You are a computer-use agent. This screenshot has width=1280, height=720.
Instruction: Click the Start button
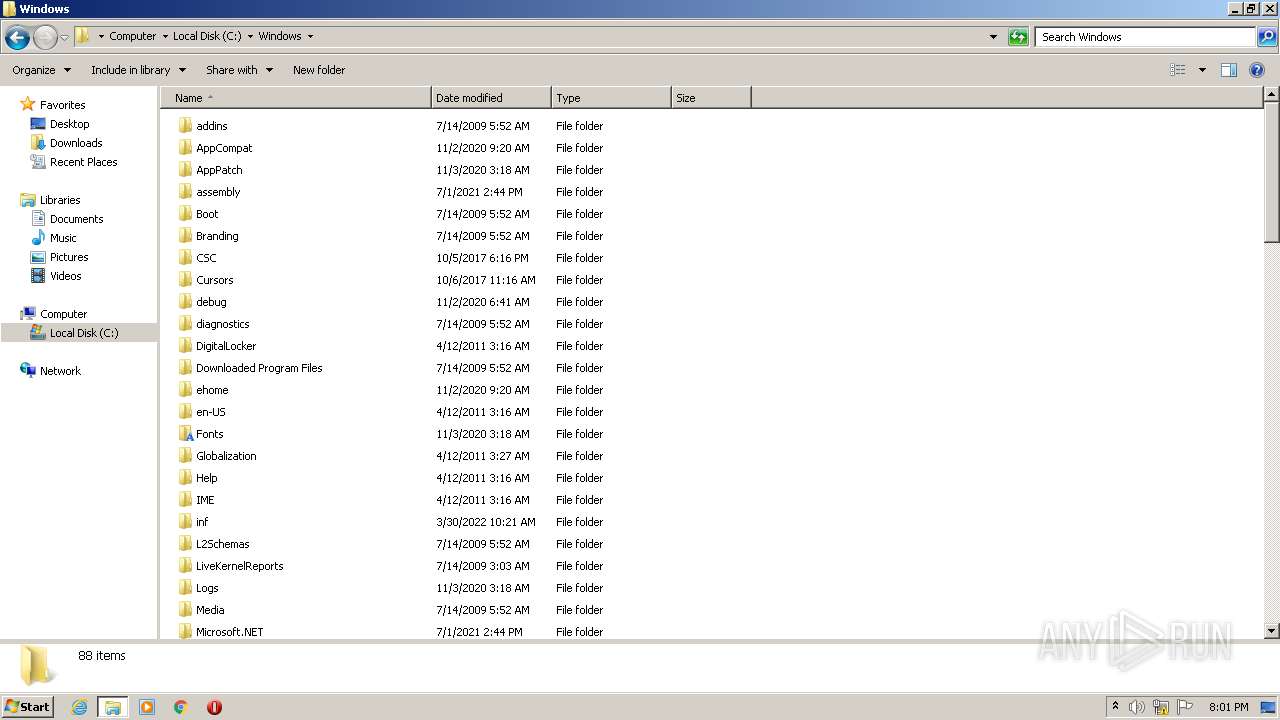tap(28, 707)
